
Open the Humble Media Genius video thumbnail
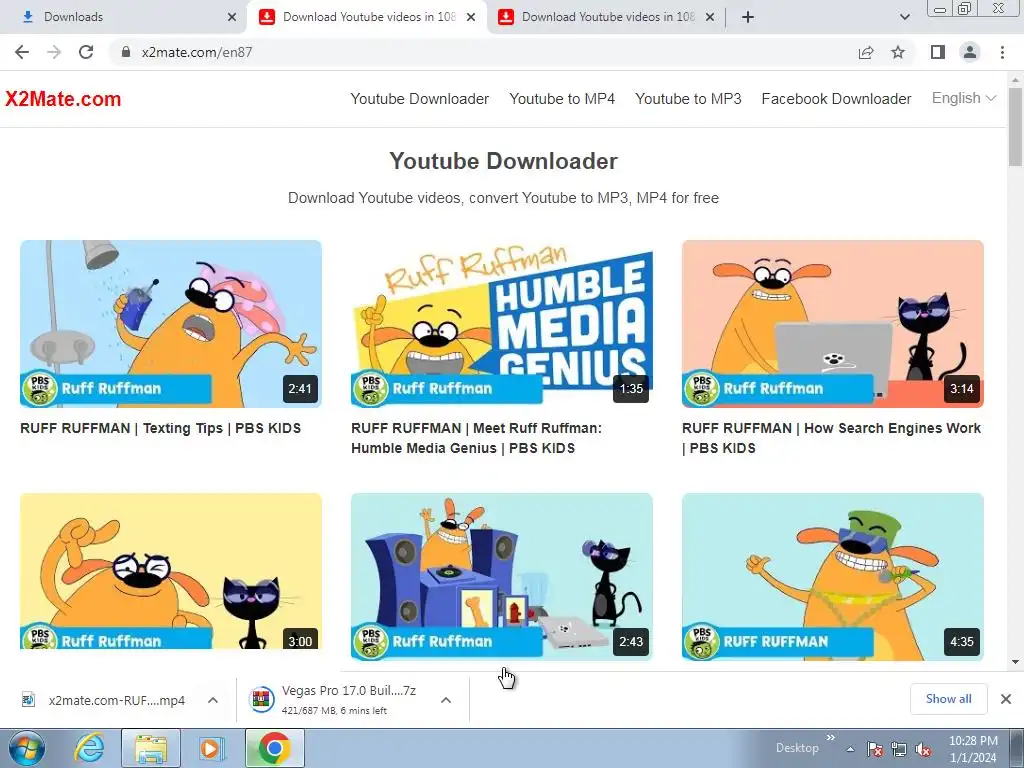502,324
